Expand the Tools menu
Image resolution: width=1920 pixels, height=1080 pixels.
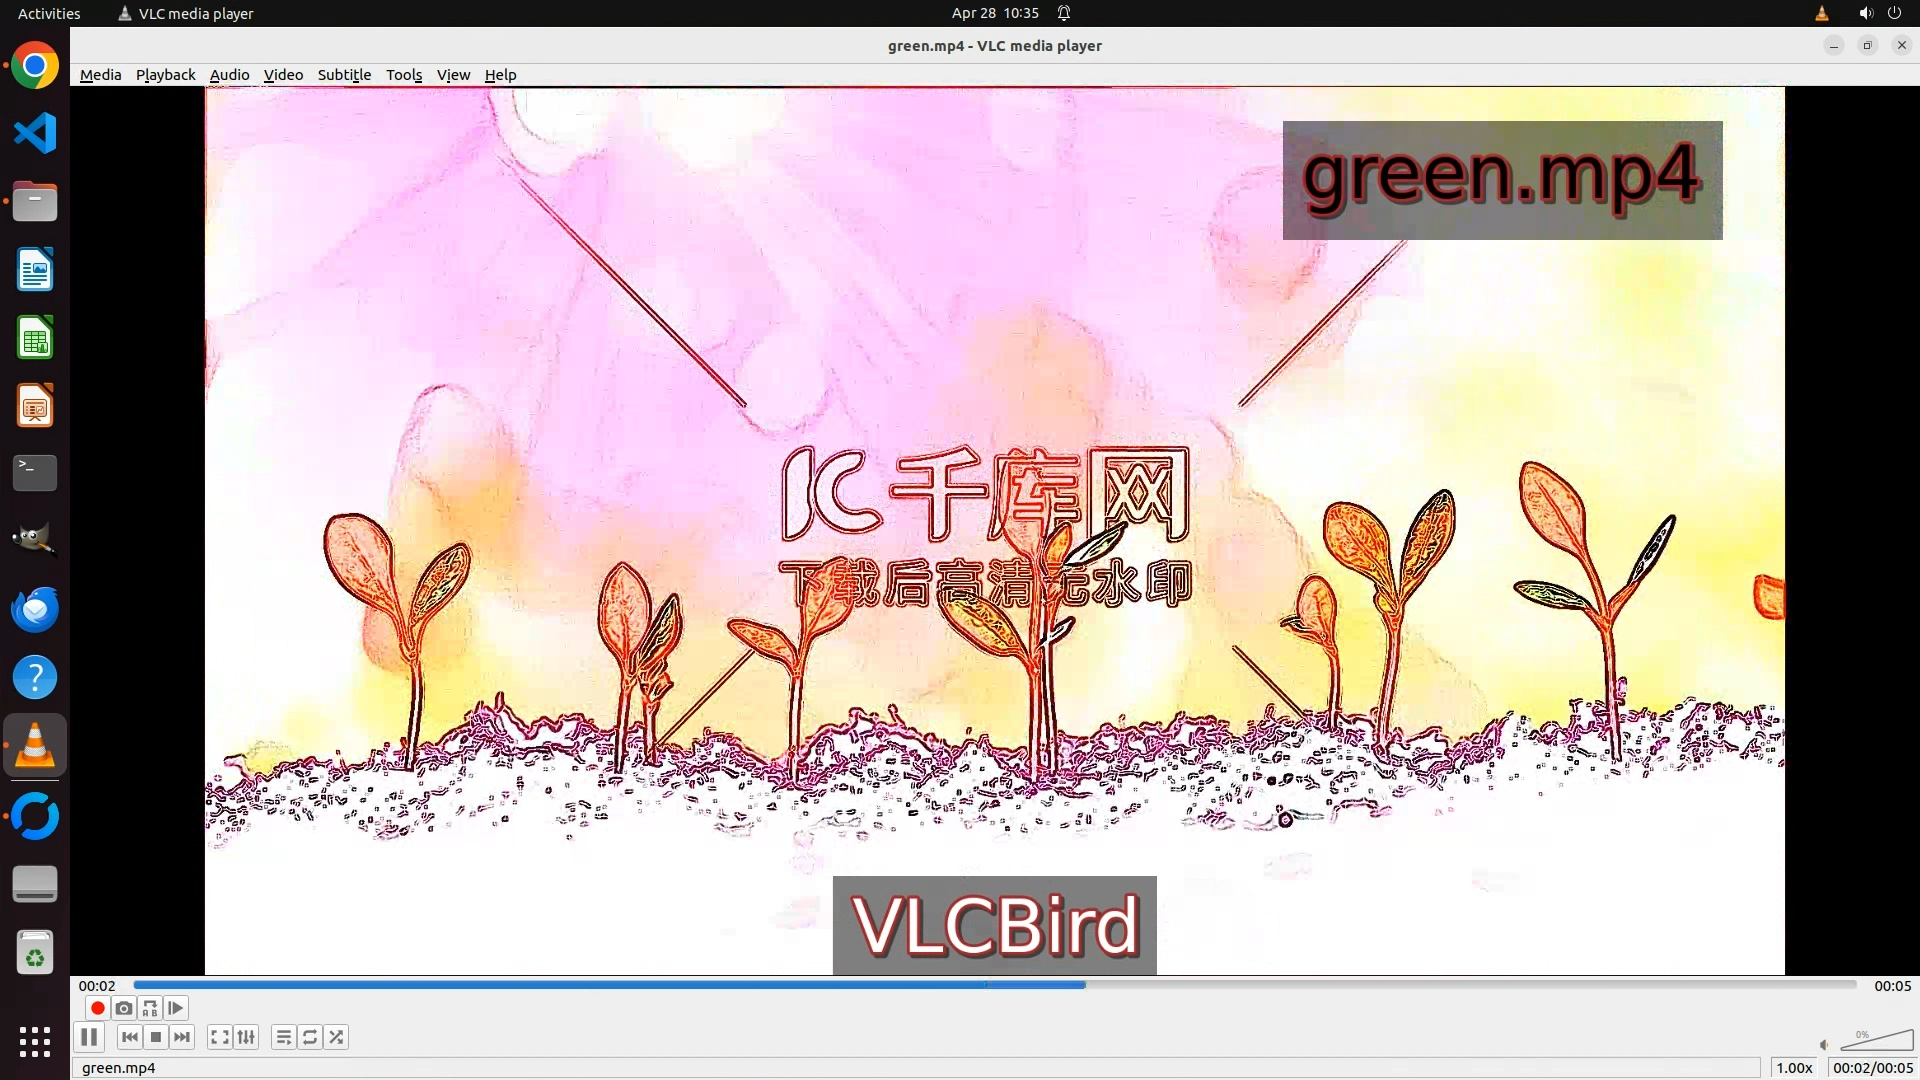click(404, 75)
